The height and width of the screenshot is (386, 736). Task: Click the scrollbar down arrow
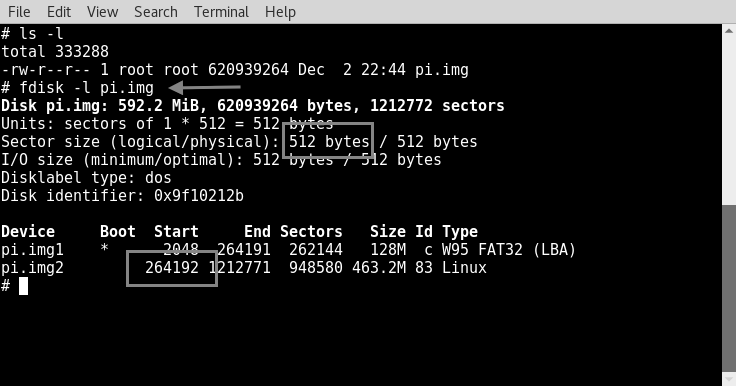pyautogui.click(x=729, y=379)
